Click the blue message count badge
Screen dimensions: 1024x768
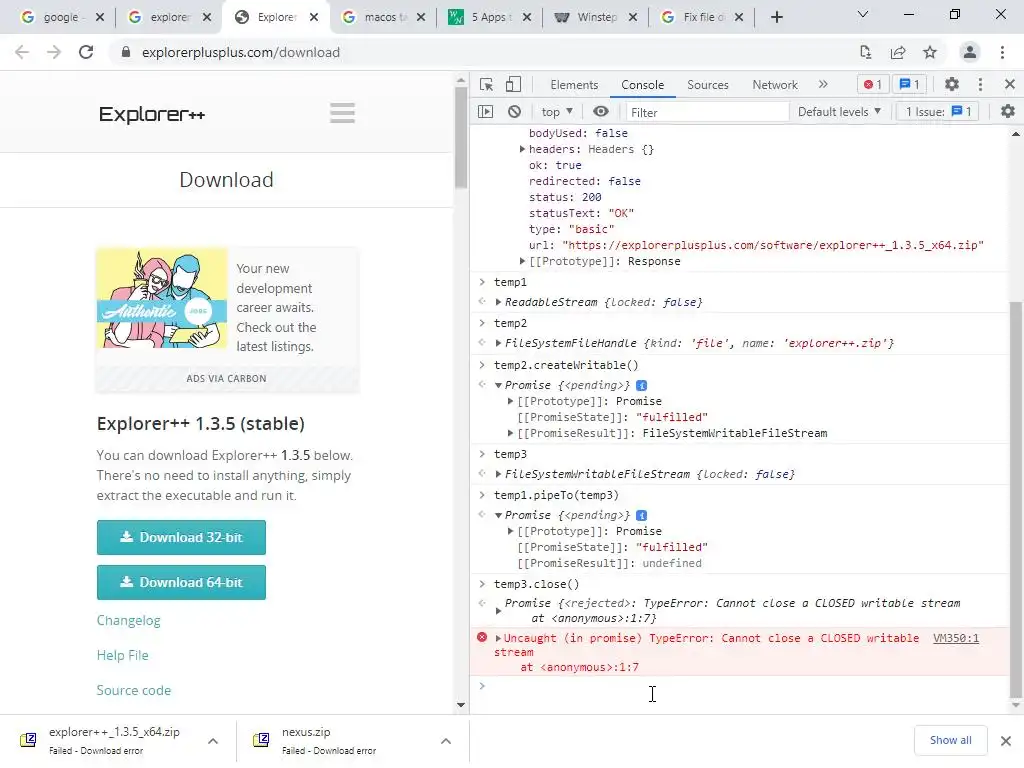910,84
